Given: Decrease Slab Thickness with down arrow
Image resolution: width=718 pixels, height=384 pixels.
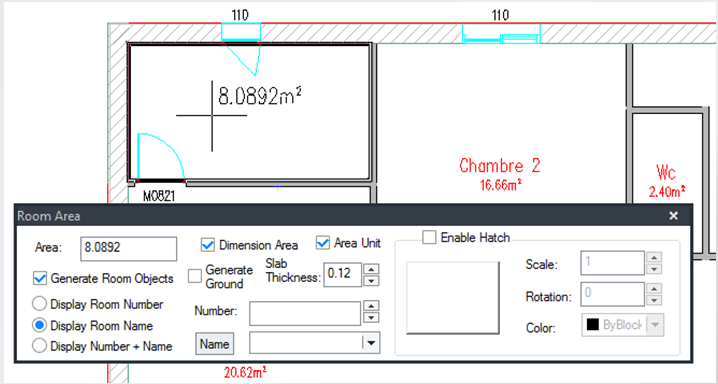Looking at the screenshot, I should point(371,281).
